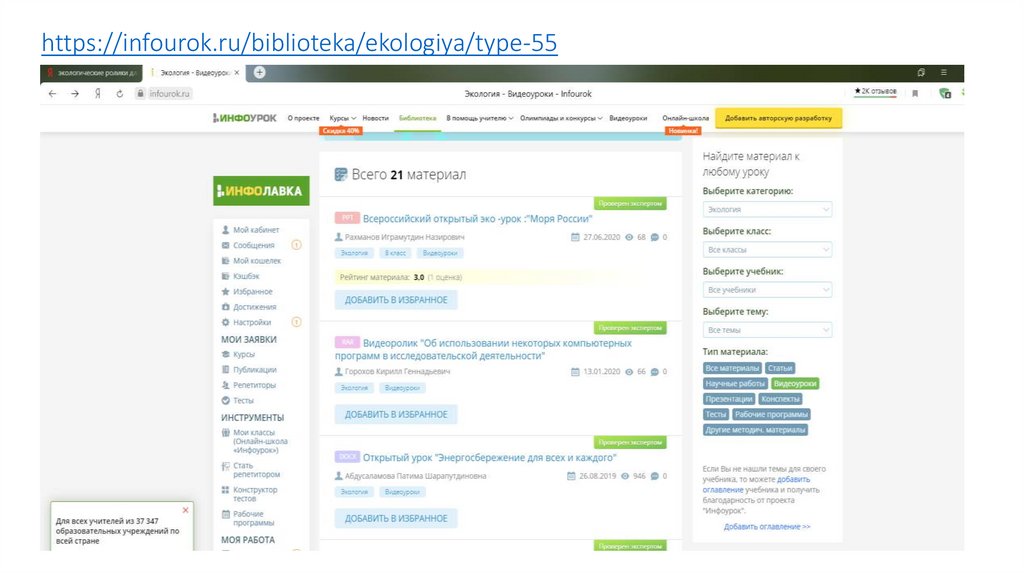Image resolution: width=1024 pixels, height=574 pixels.
Task: Add the Горохов video material to Избранное
Action: coord(396,414)
